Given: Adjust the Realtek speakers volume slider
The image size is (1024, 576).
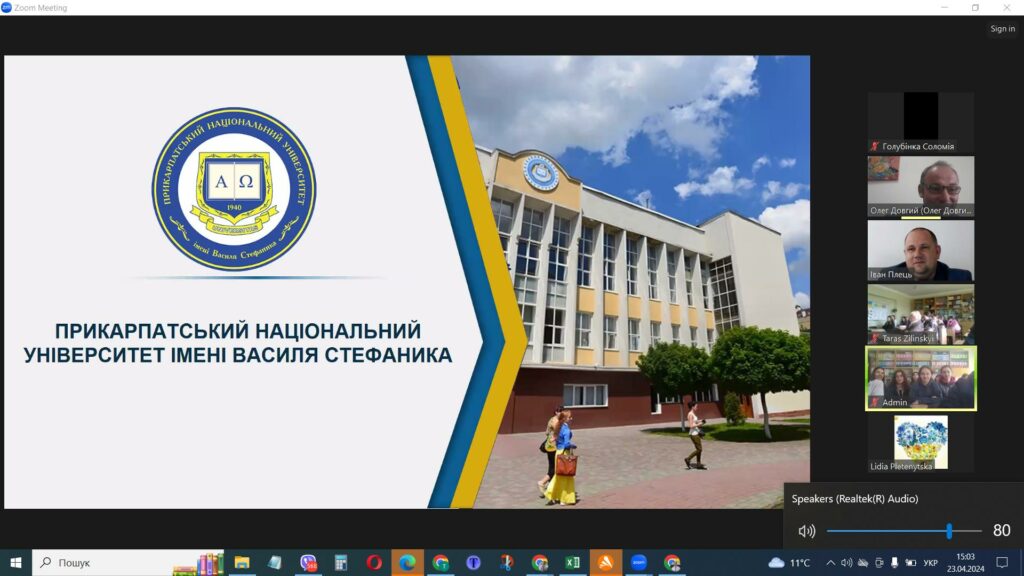Looking at the screenshot, I should click(948, 531).
